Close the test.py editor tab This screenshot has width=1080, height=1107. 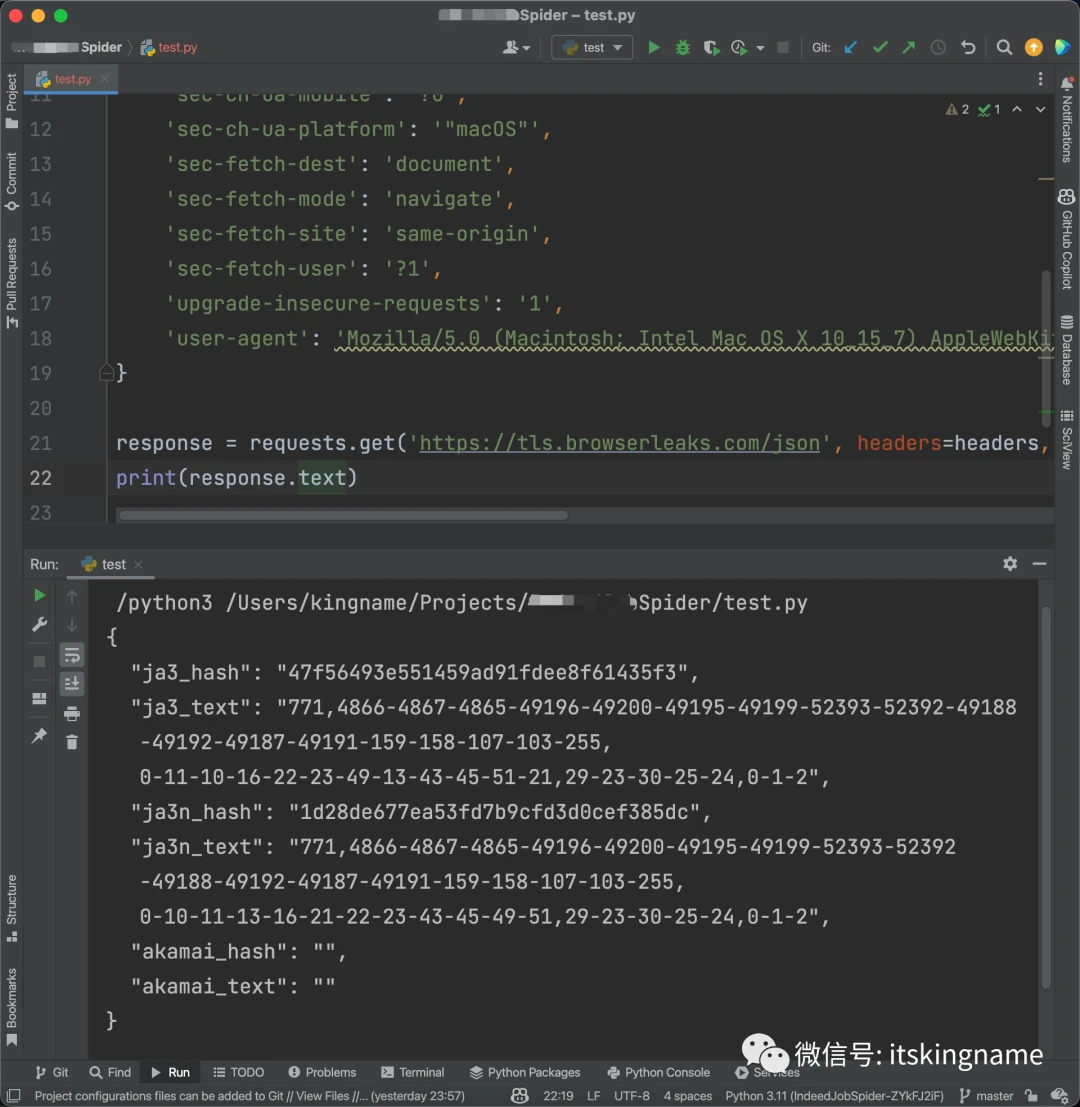(x=104, y=79)
